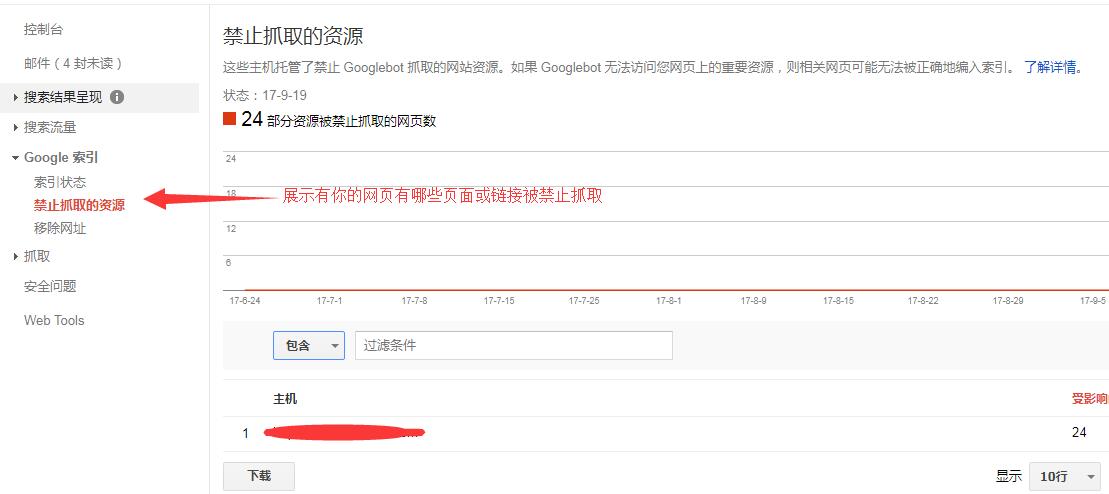
Task: Expand the 搜索结果呈现 section
Action: (x=63, y=98)
